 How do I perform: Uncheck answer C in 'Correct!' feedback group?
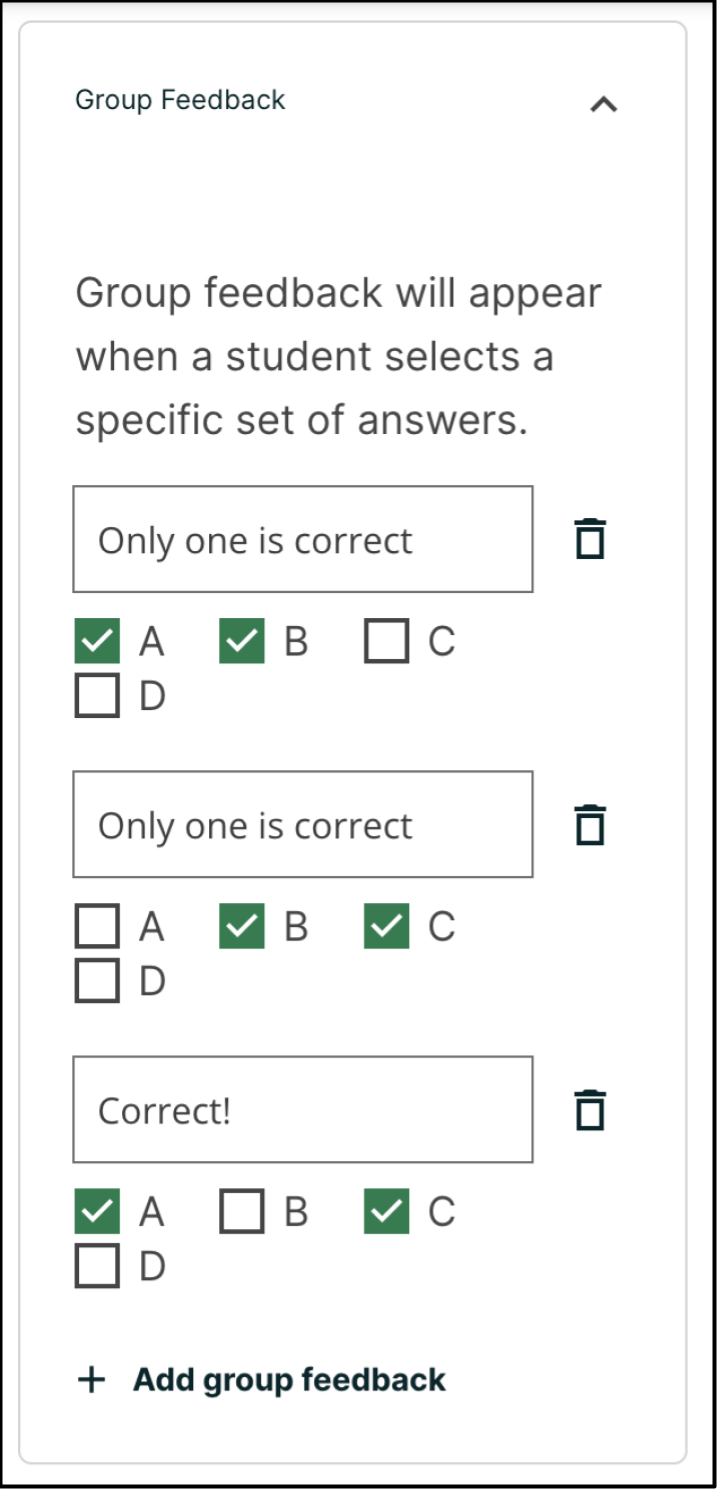click(387, 1211)
